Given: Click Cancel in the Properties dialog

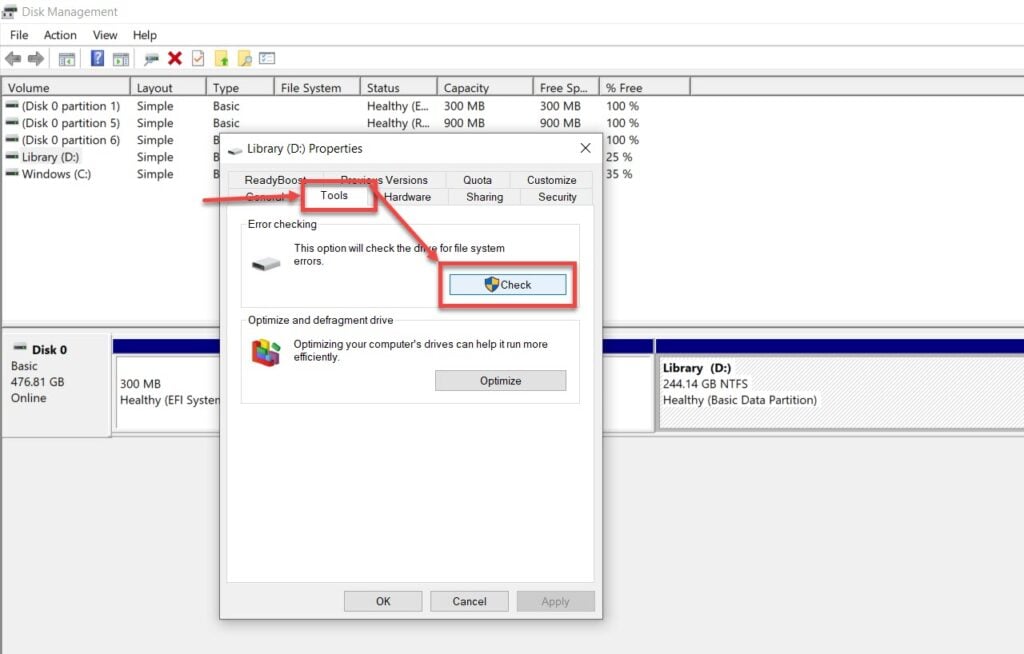Looking at the screenshot, I should pyautogui.click(x=469, y=602).
